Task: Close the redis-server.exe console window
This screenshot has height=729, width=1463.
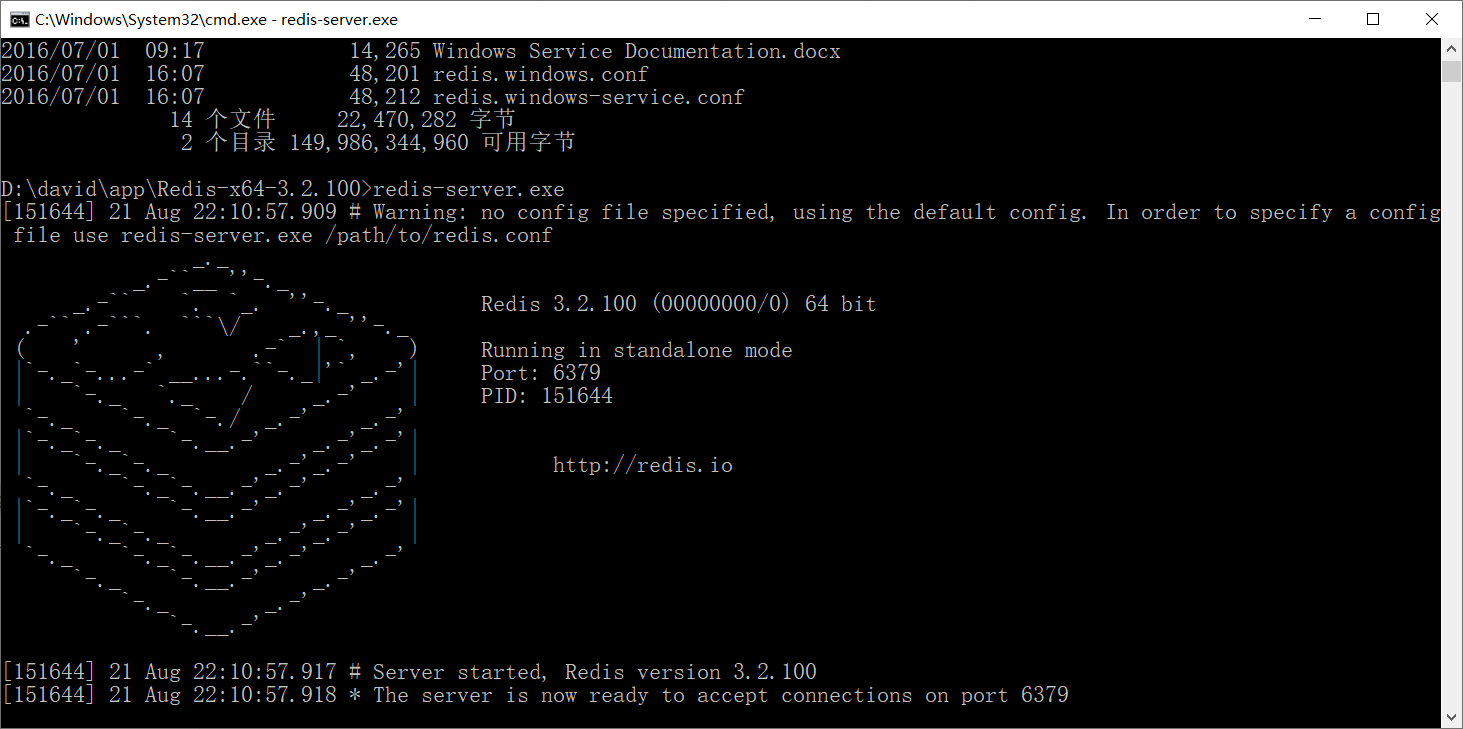Action: click(1432, 19)
